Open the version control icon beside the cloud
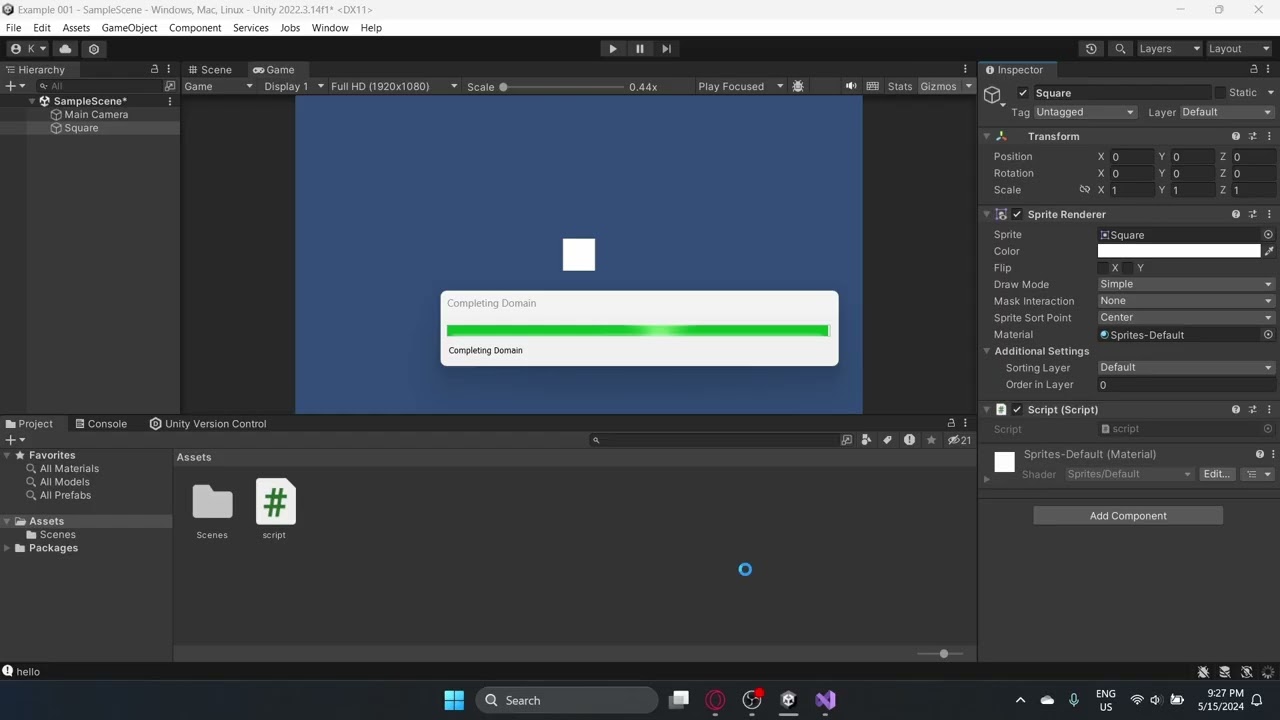1280x720 pixels. coord(94,48)
